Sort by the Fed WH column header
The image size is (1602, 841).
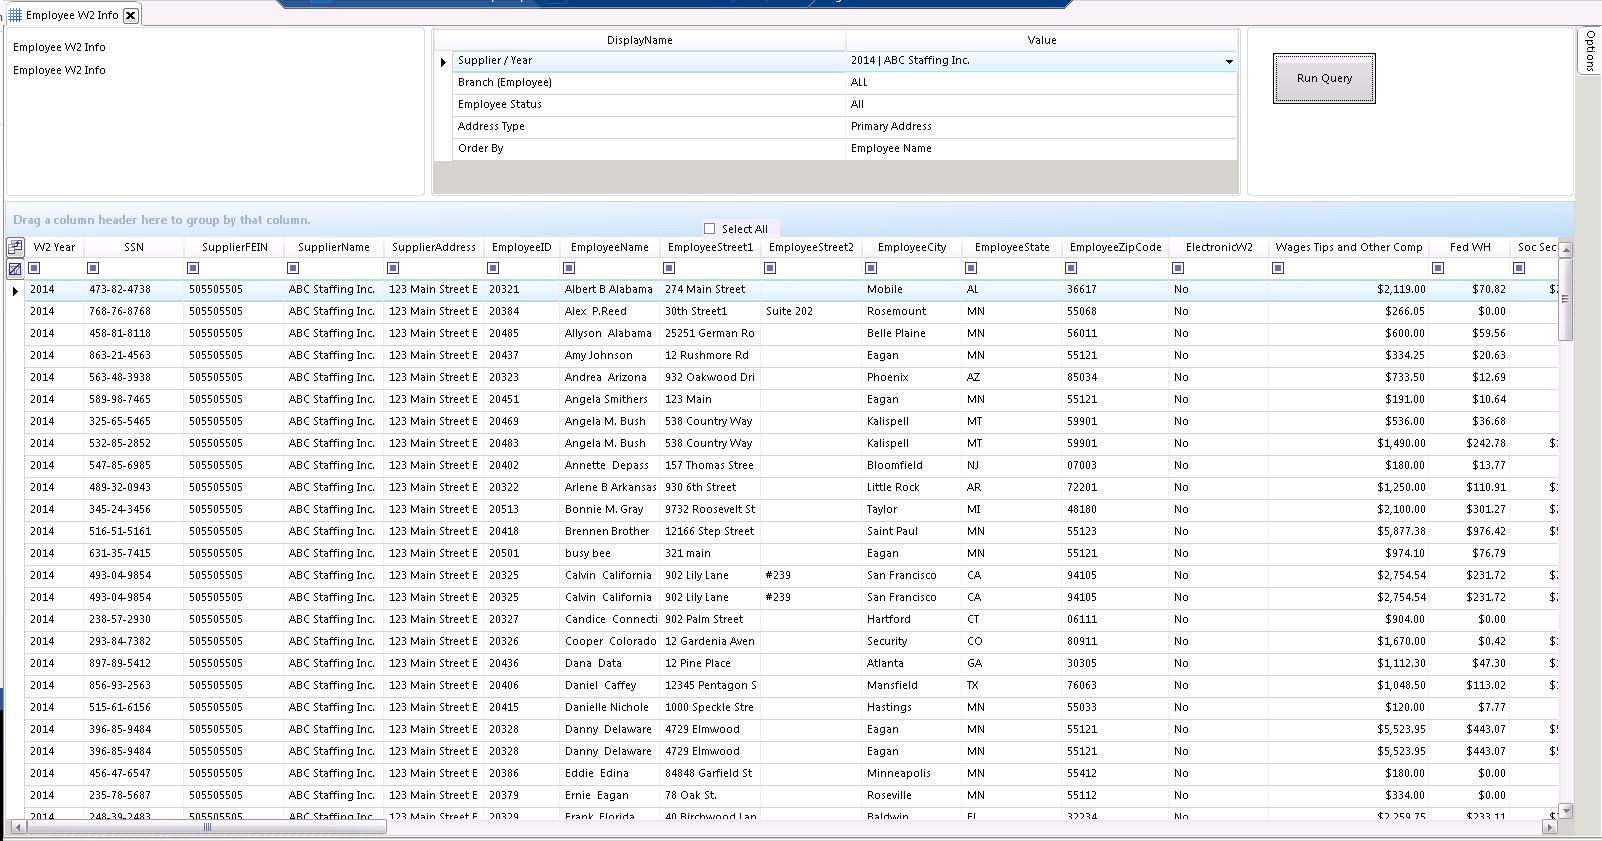[x=1470, y=247]
